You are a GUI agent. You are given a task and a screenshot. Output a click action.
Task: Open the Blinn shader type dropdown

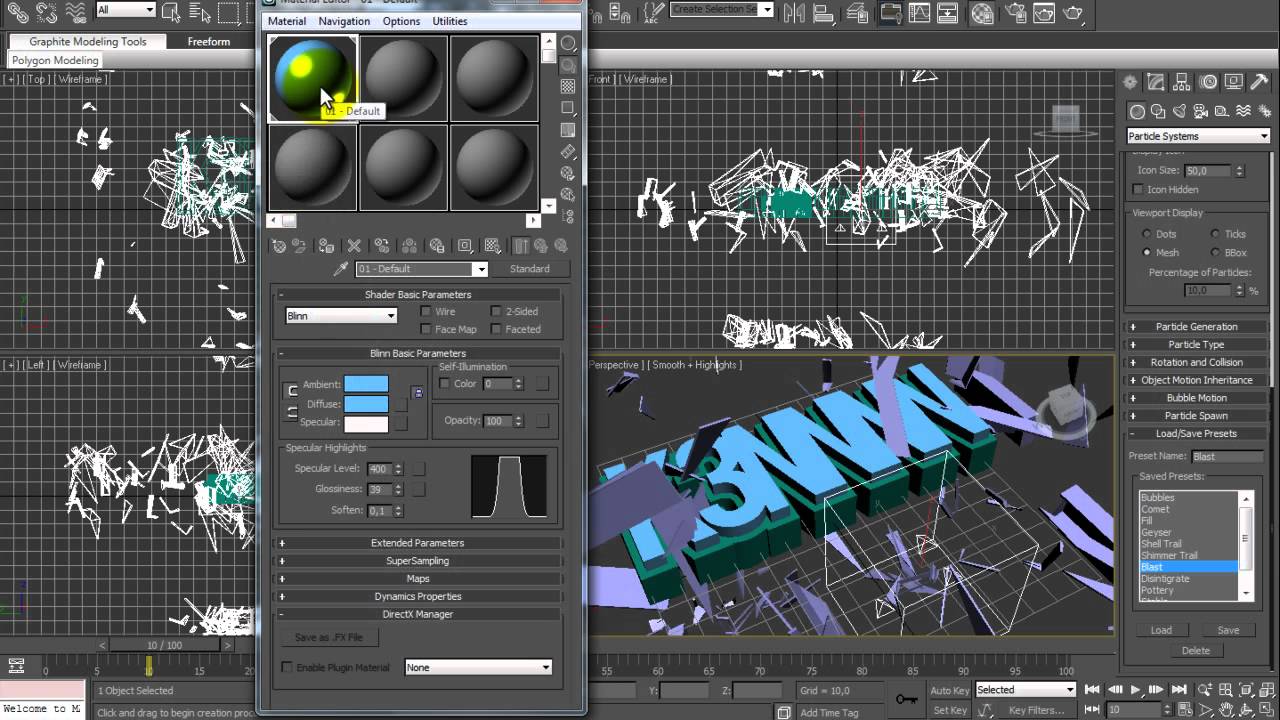(341, 315)
